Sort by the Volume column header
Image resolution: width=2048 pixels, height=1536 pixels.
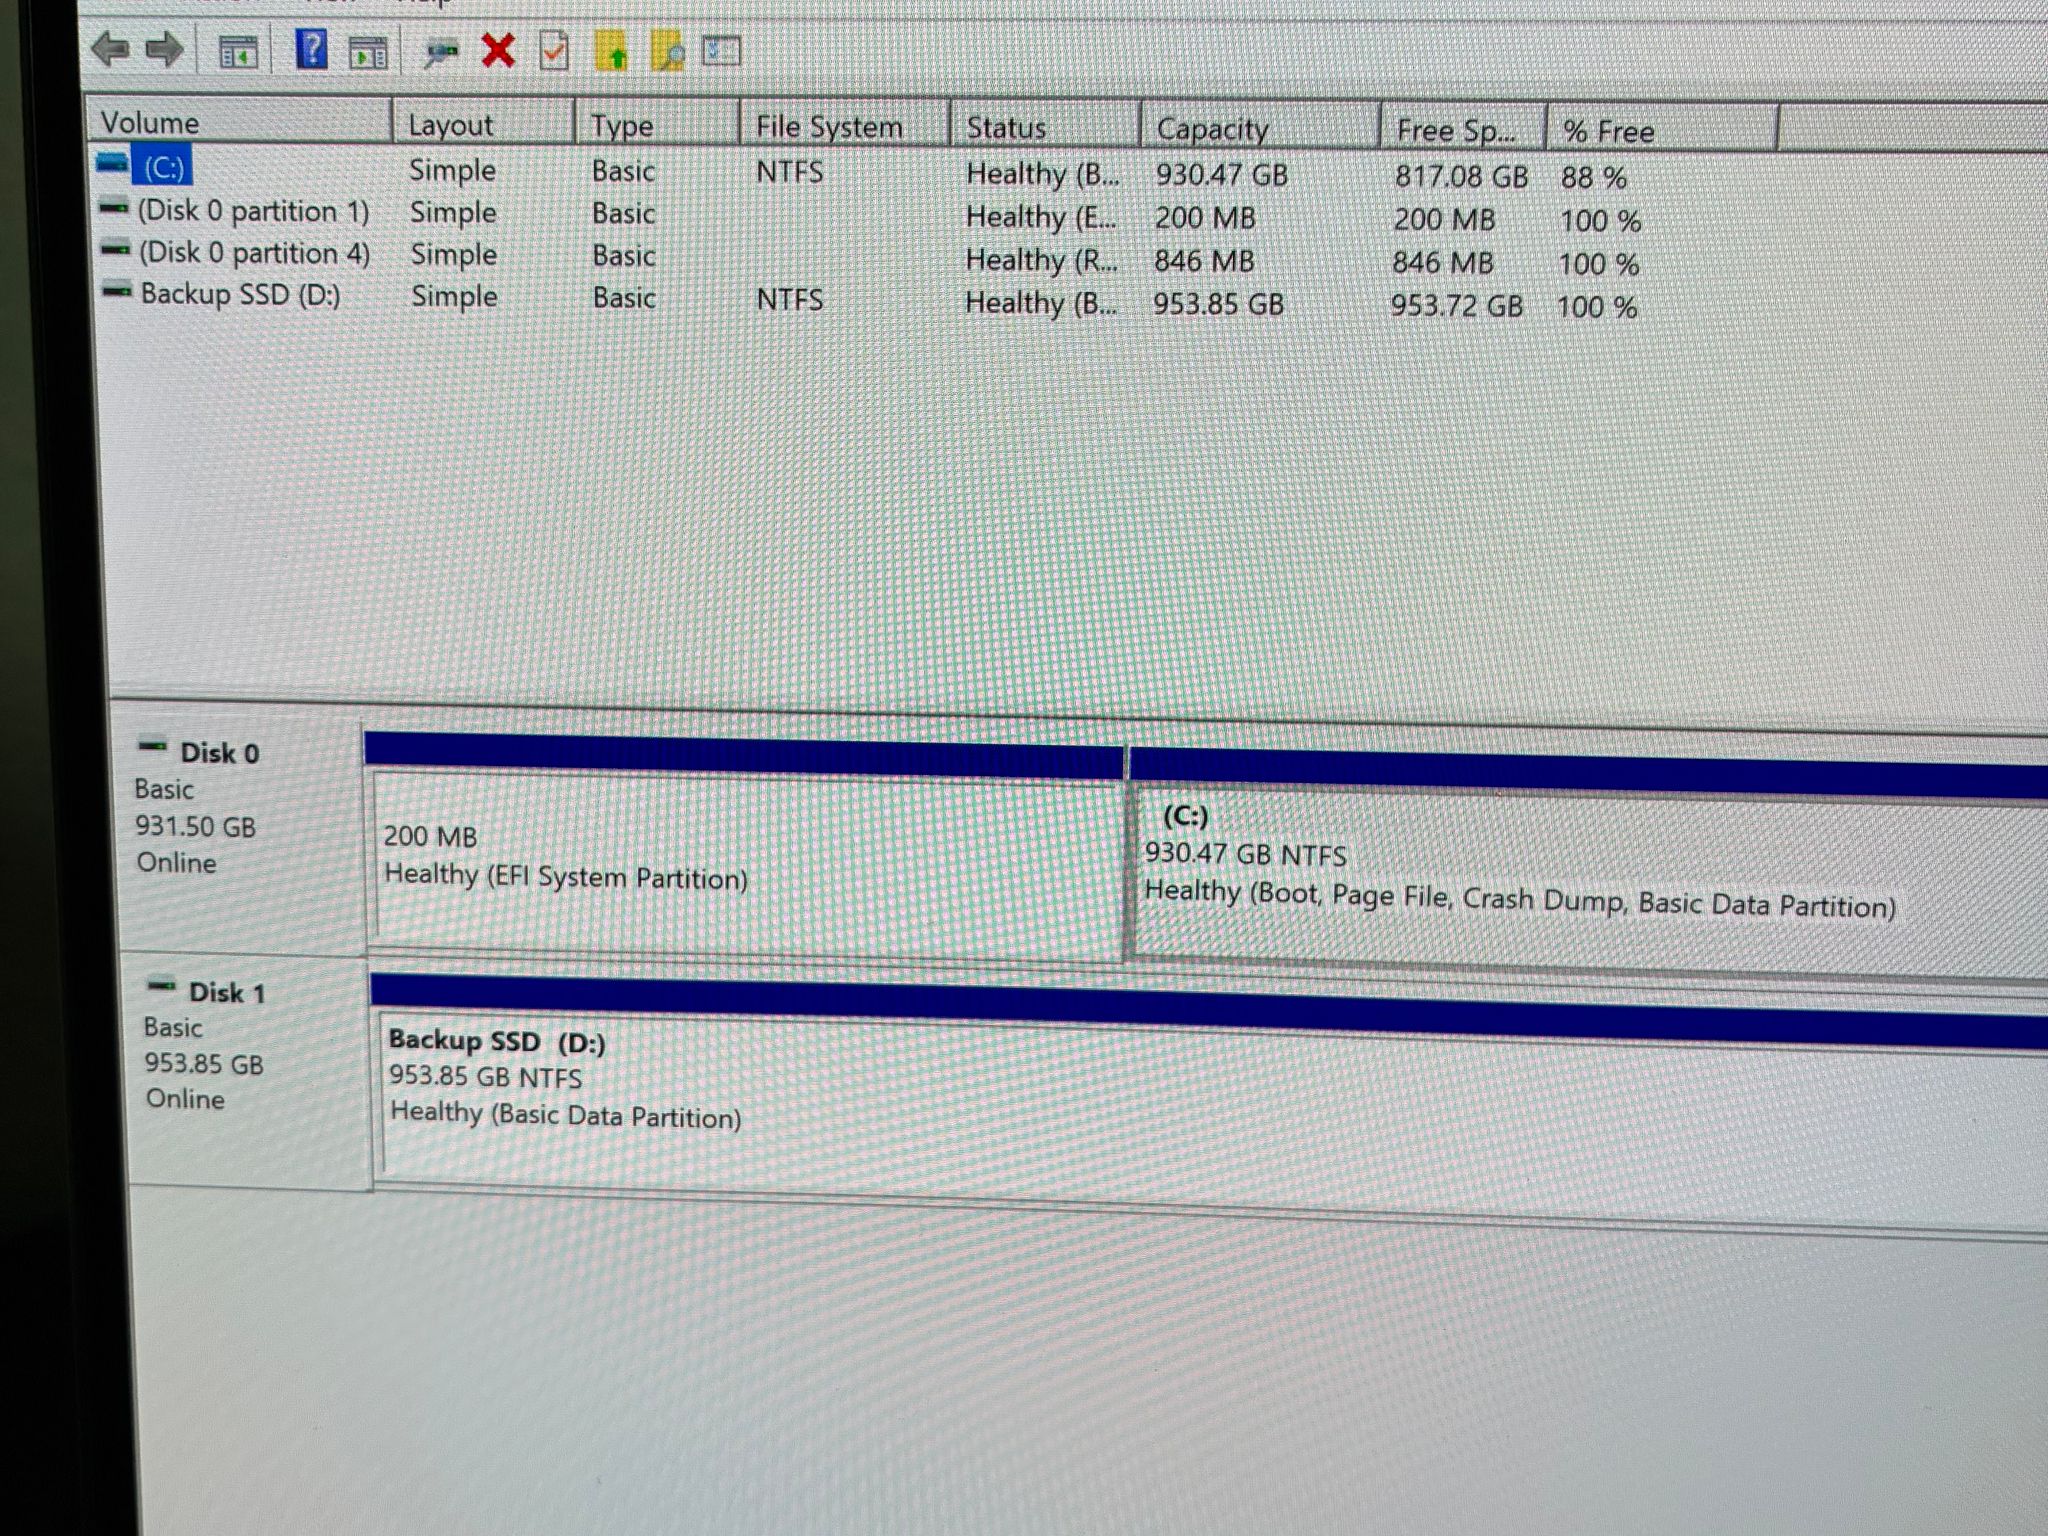coord(239,122)
